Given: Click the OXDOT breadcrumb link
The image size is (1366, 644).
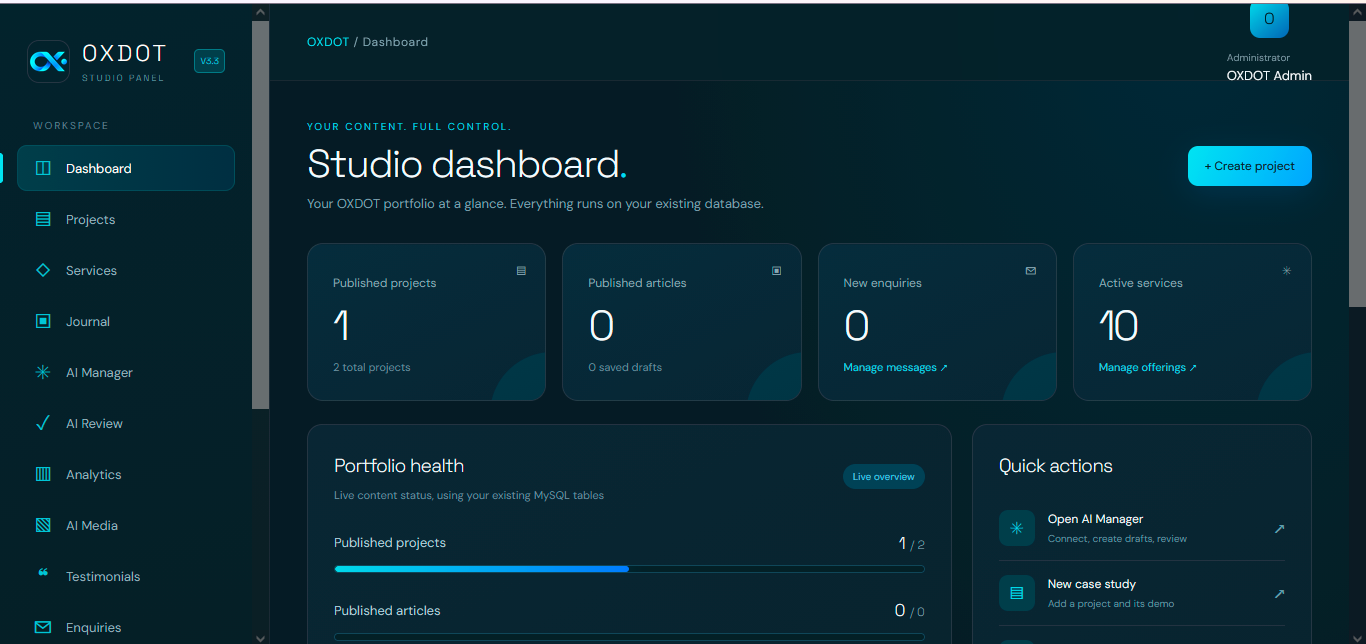Looking at the screenshot, I should (x=328, y=42).
